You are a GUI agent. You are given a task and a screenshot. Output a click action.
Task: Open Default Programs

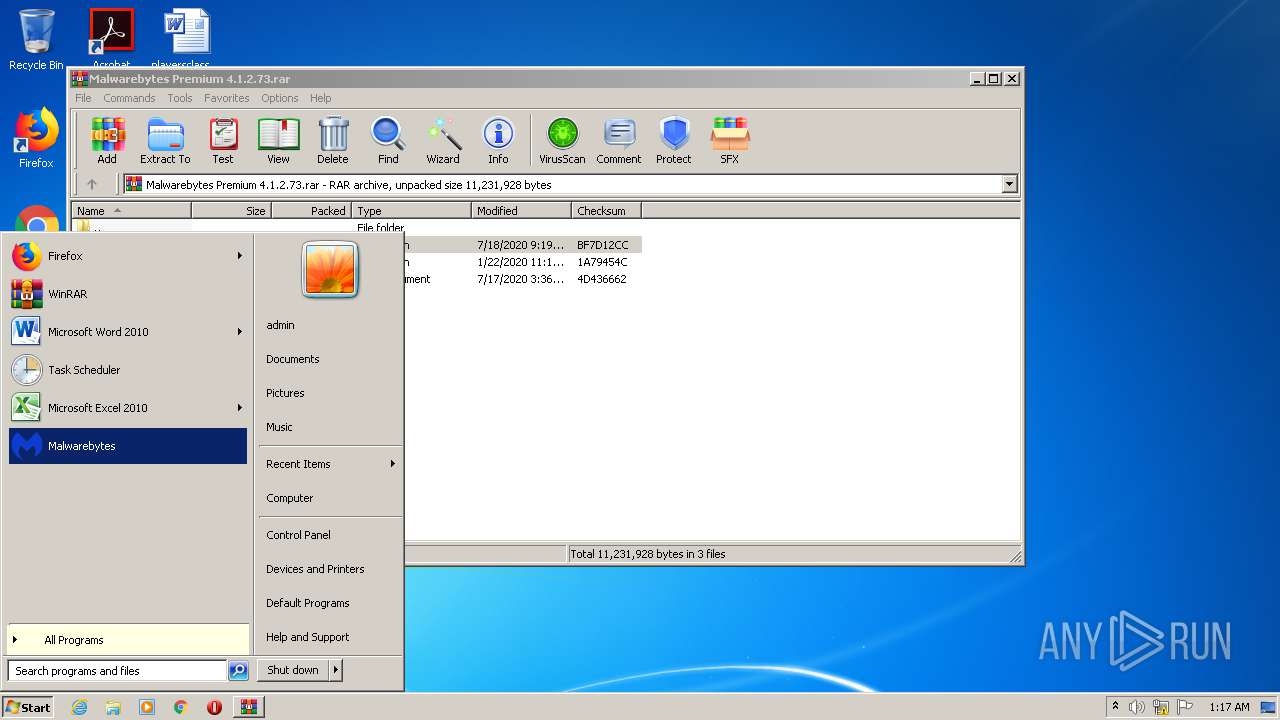pos(308,603)
